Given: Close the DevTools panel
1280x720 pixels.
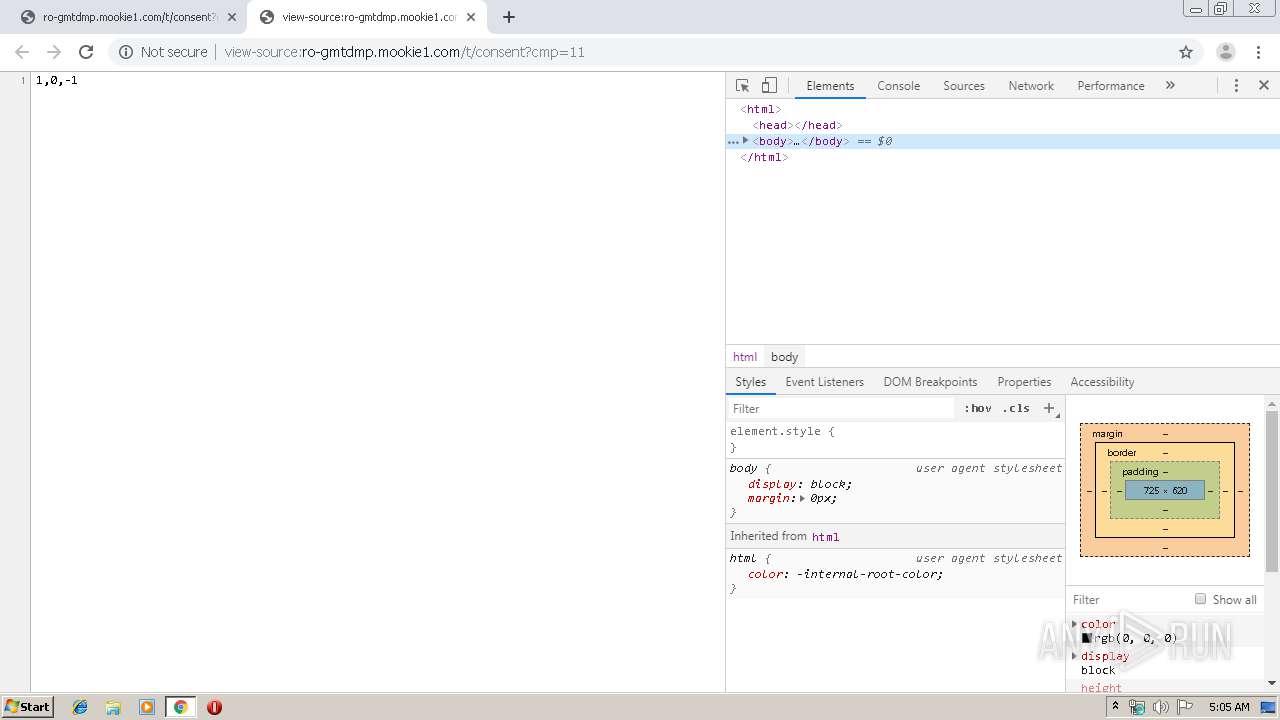Looking at the screenshot, I should [1264, 86].
